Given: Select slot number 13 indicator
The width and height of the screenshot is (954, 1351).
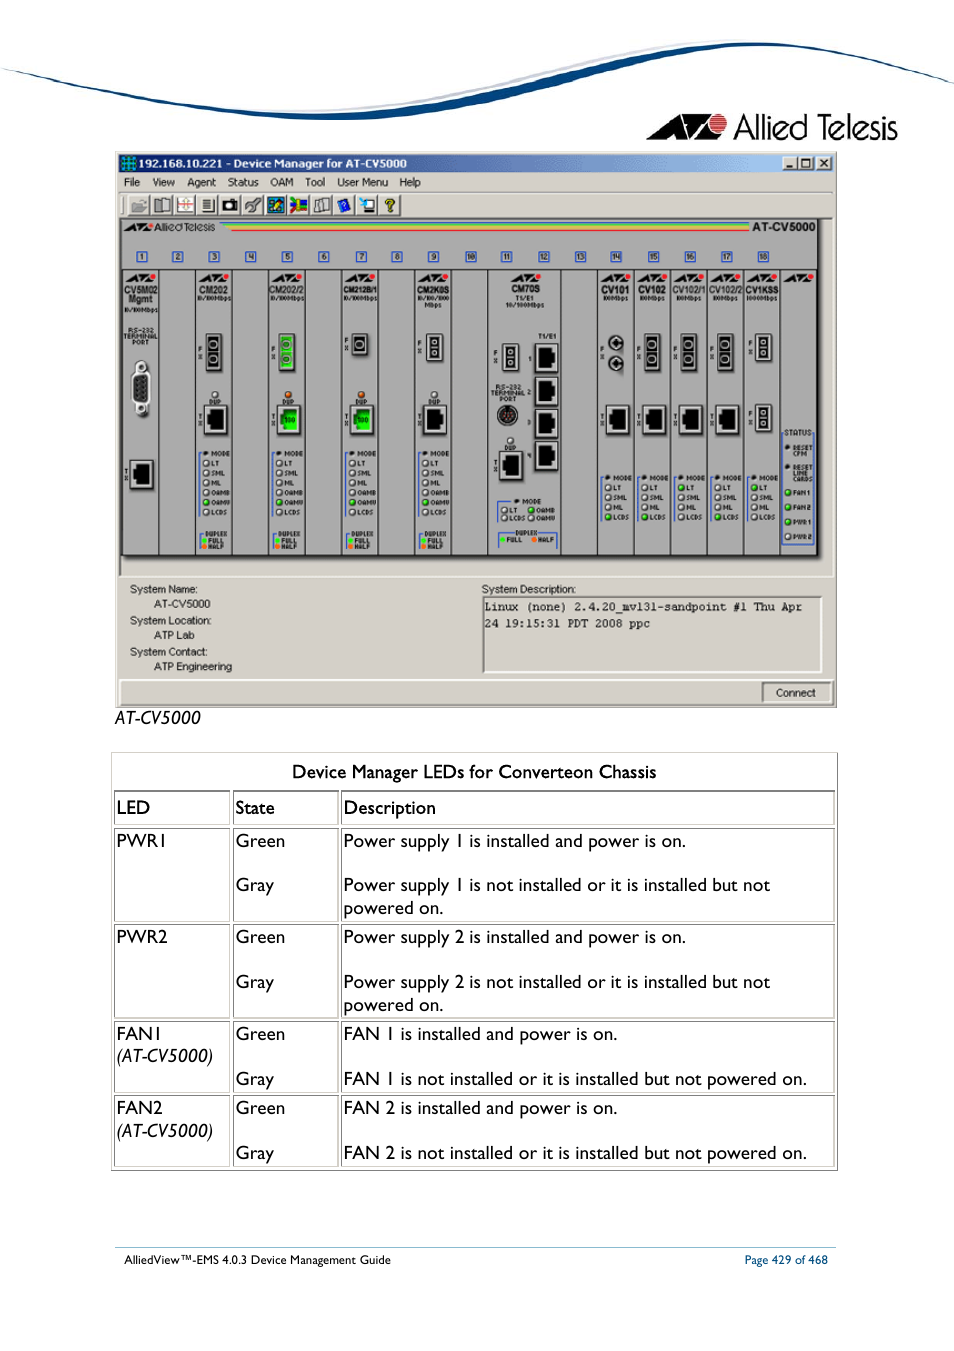Looking at the screenshot, I should (580, 257).
